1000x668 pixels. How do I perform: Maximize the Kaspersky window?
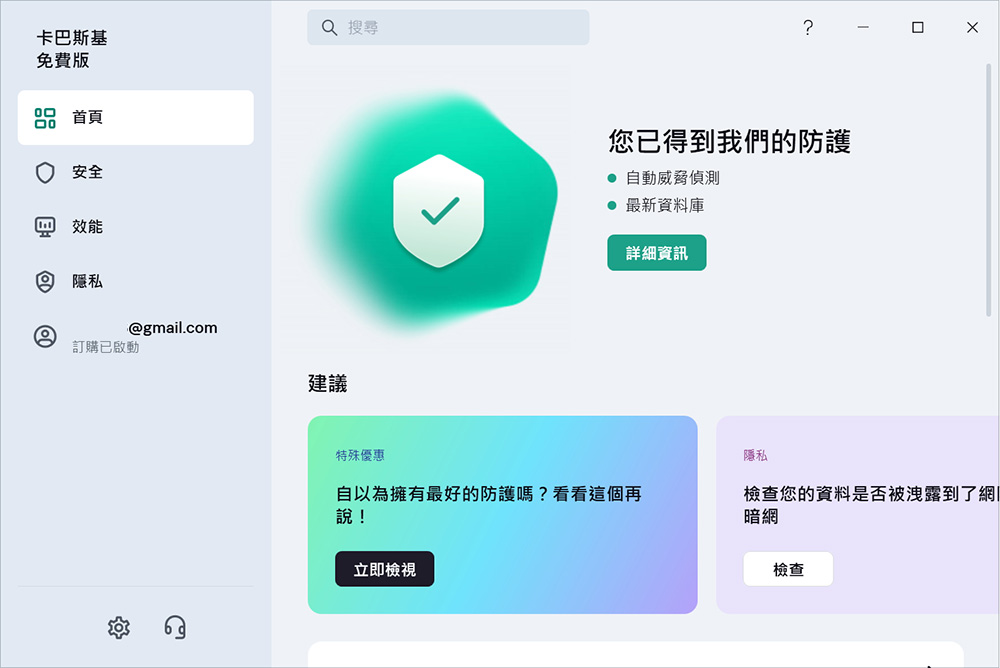918,27
